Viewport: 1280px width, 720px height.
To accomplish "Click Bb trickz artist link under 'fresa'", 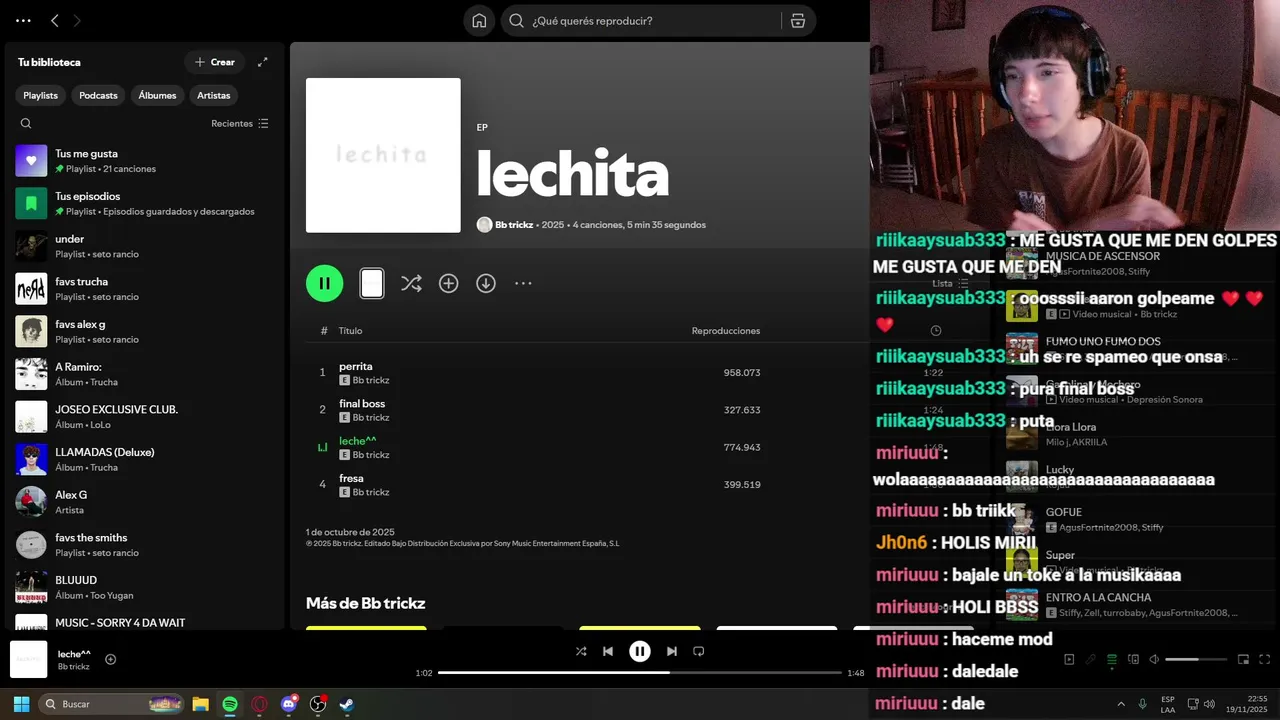I will (371, 492).
